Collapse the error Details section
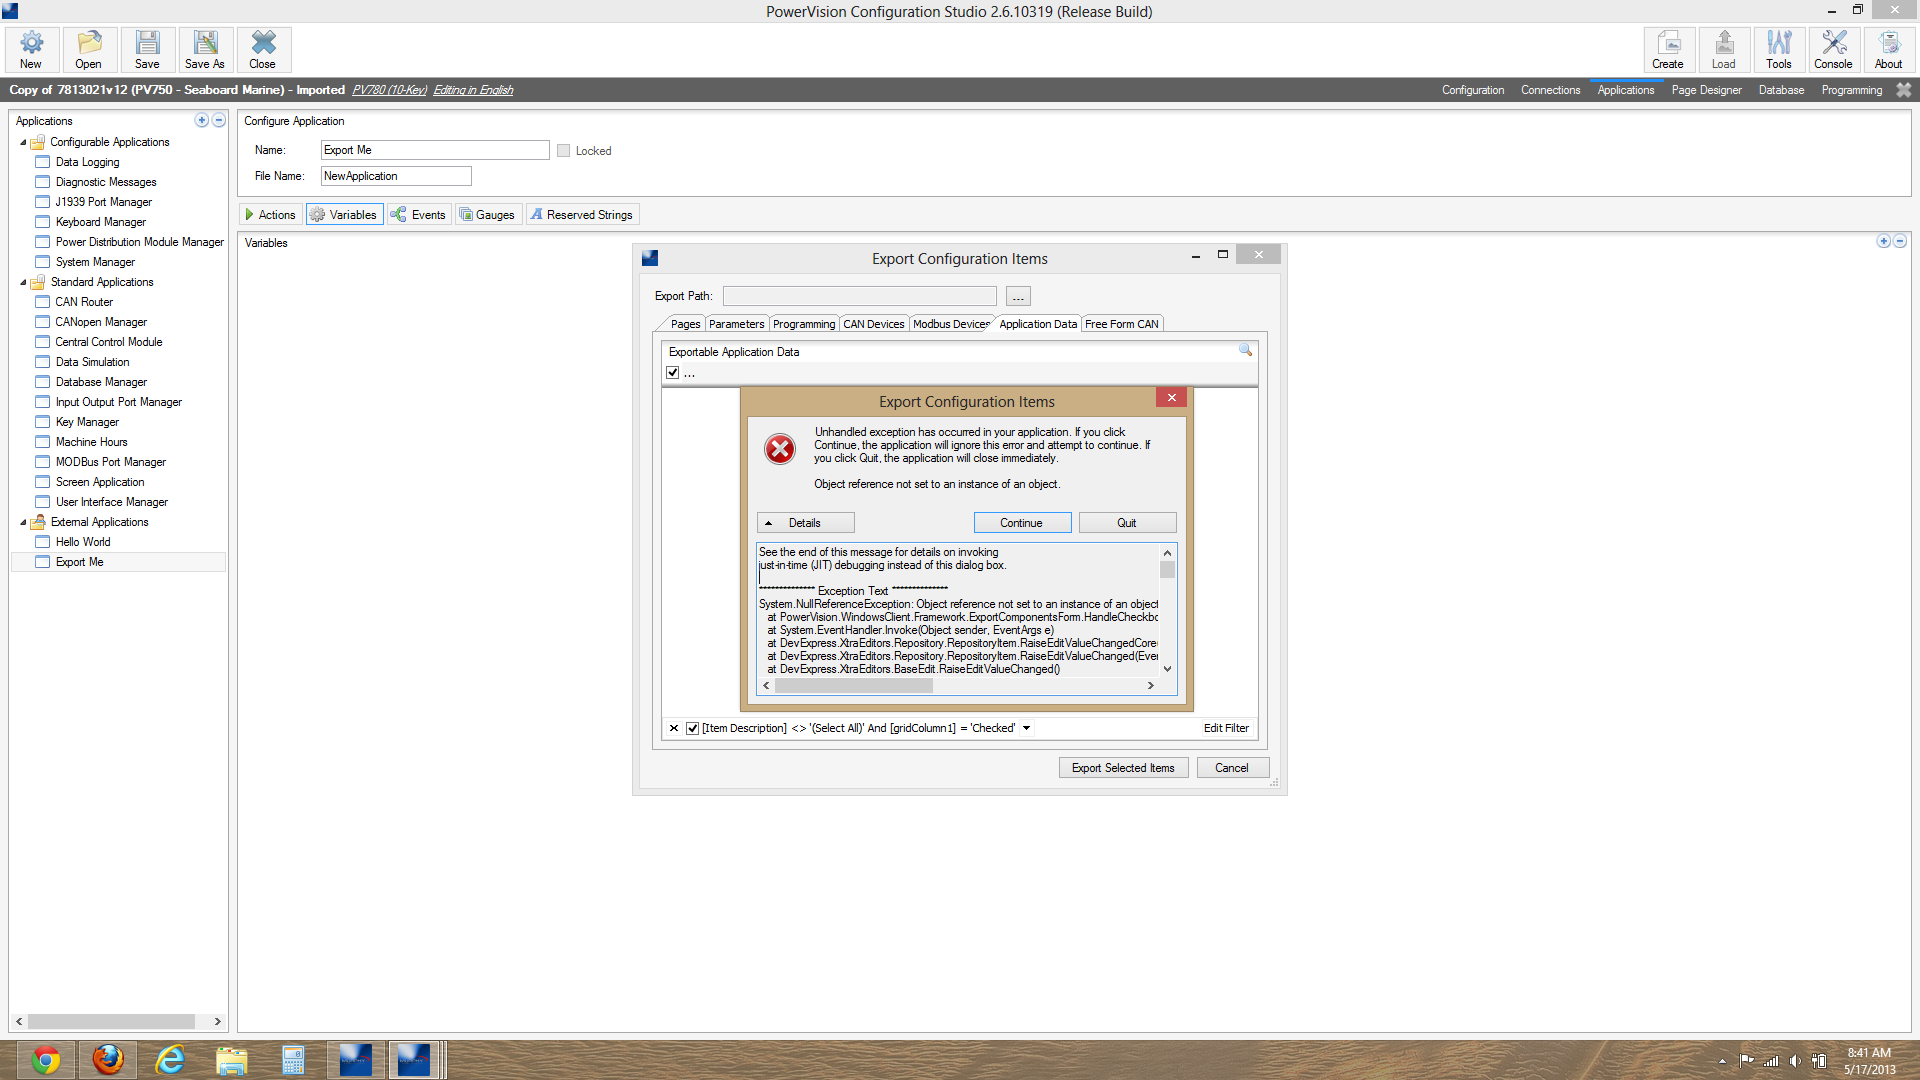Screen dimensions: 1920x1080 pyautogui.click(x=806, y=523)
